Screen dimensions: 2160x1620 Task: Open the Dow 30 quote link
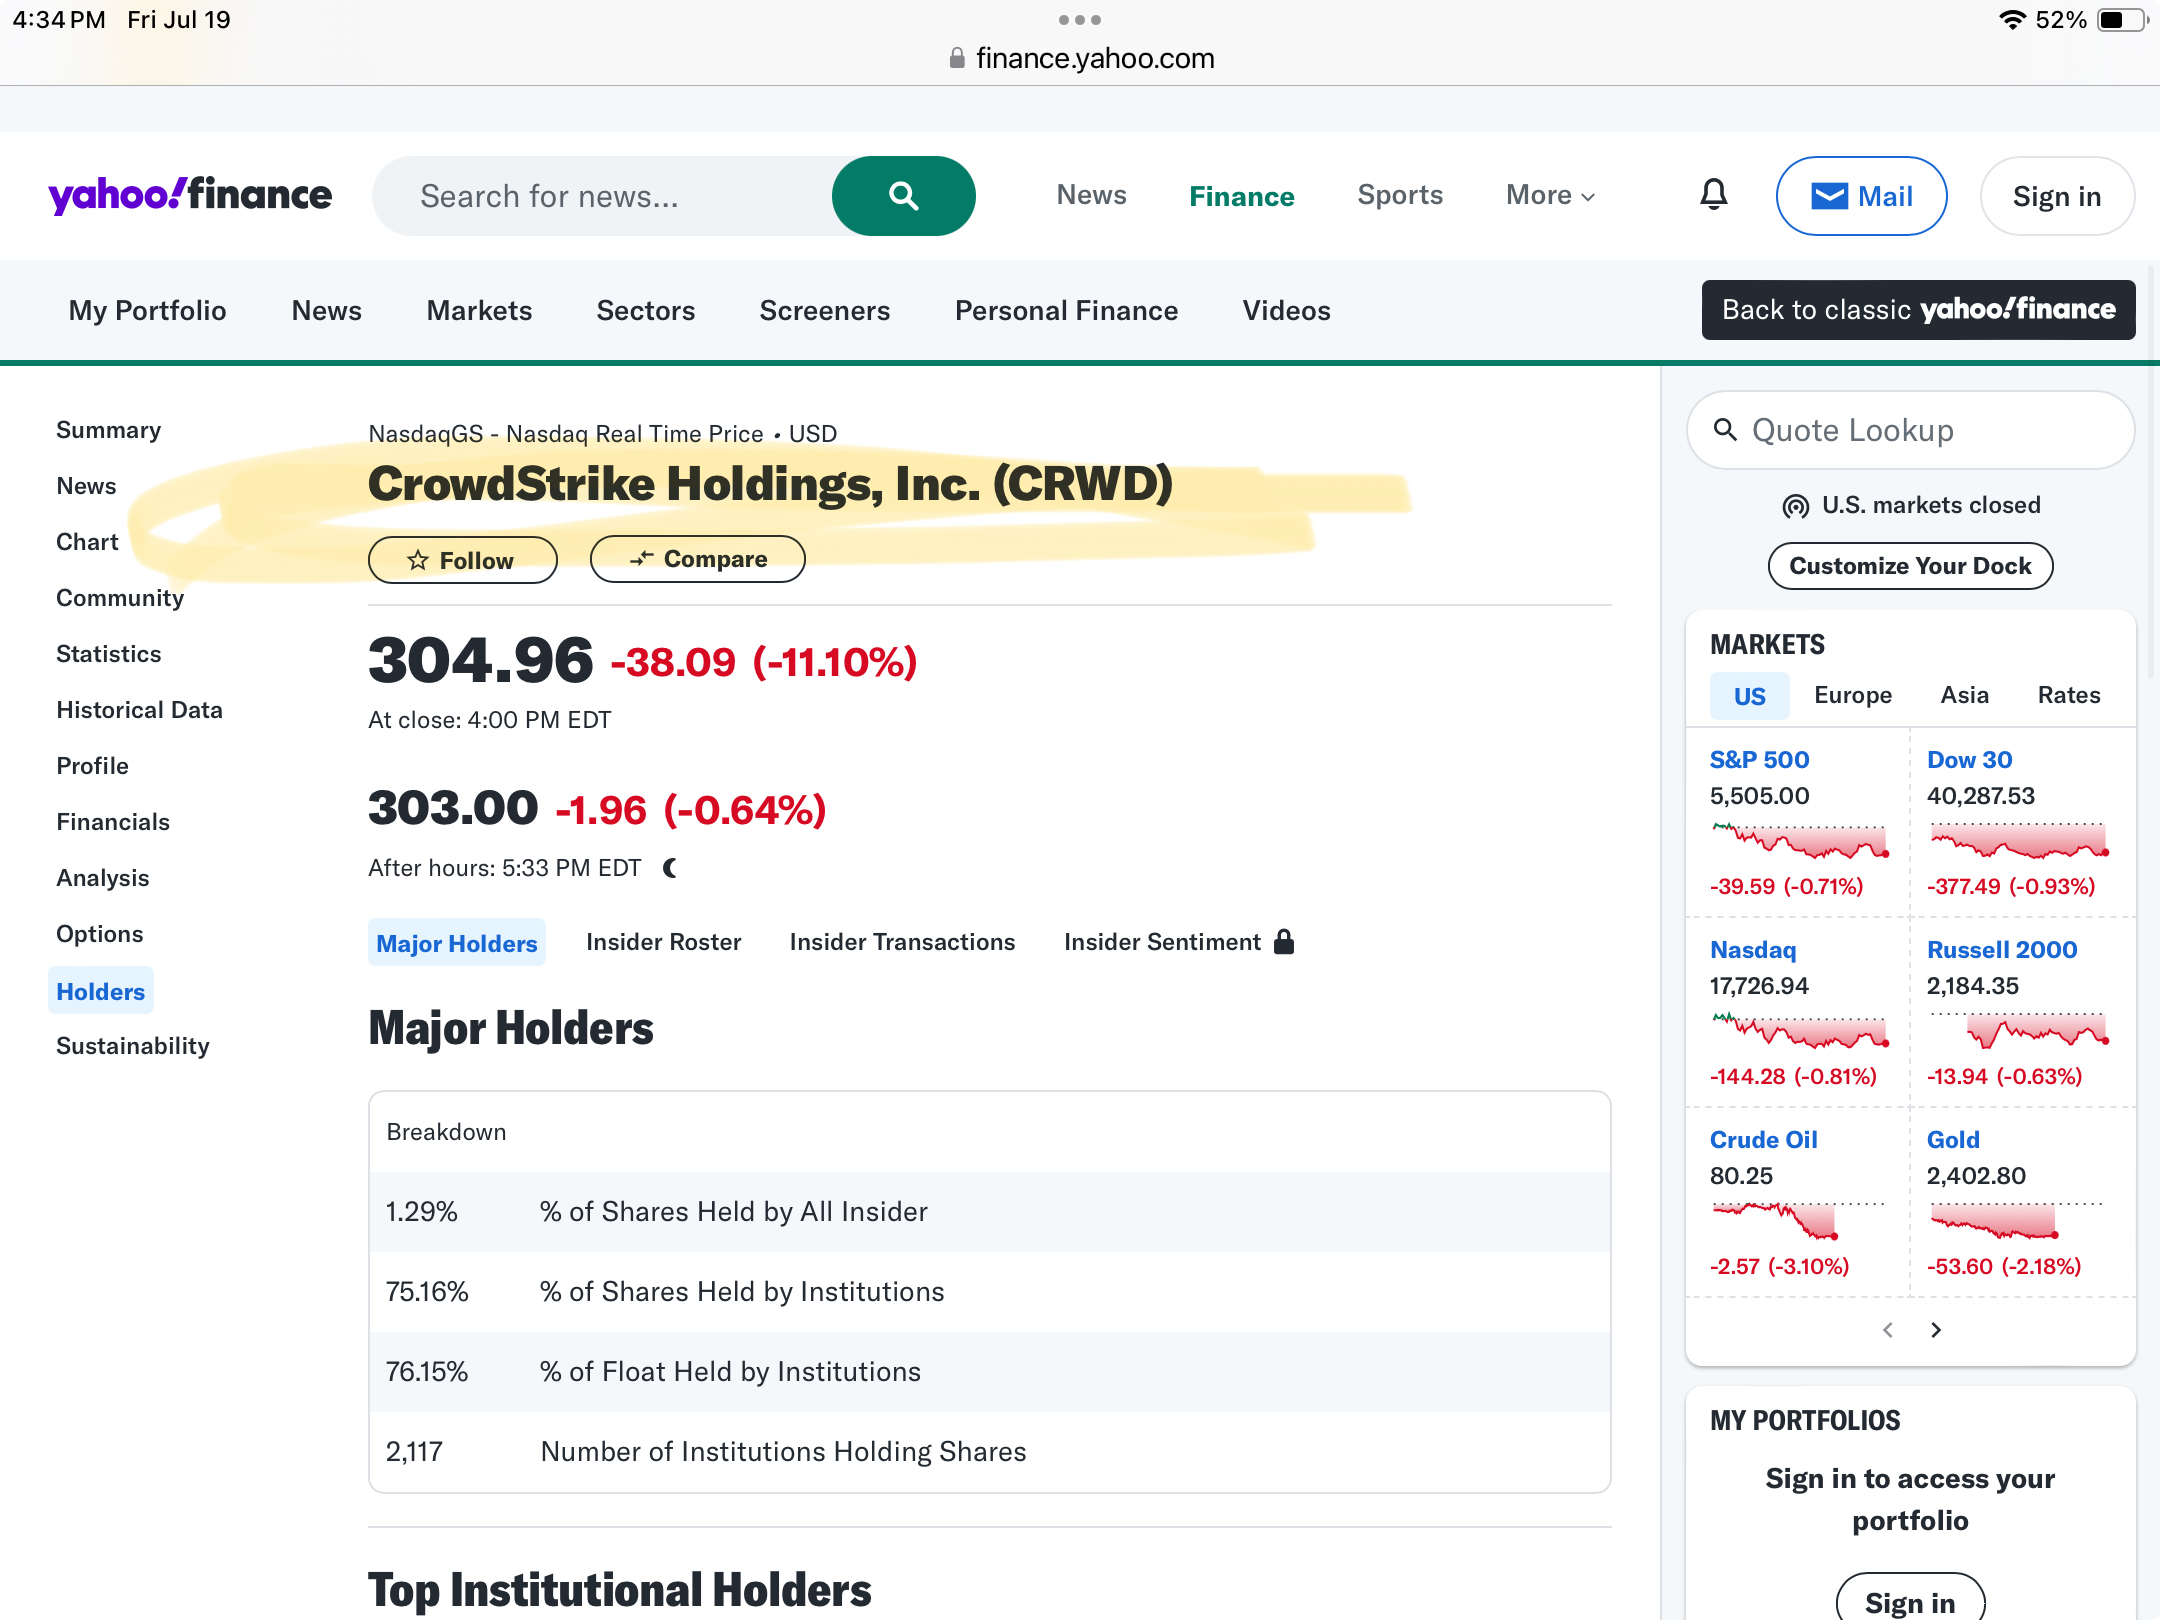(1969, 760)
